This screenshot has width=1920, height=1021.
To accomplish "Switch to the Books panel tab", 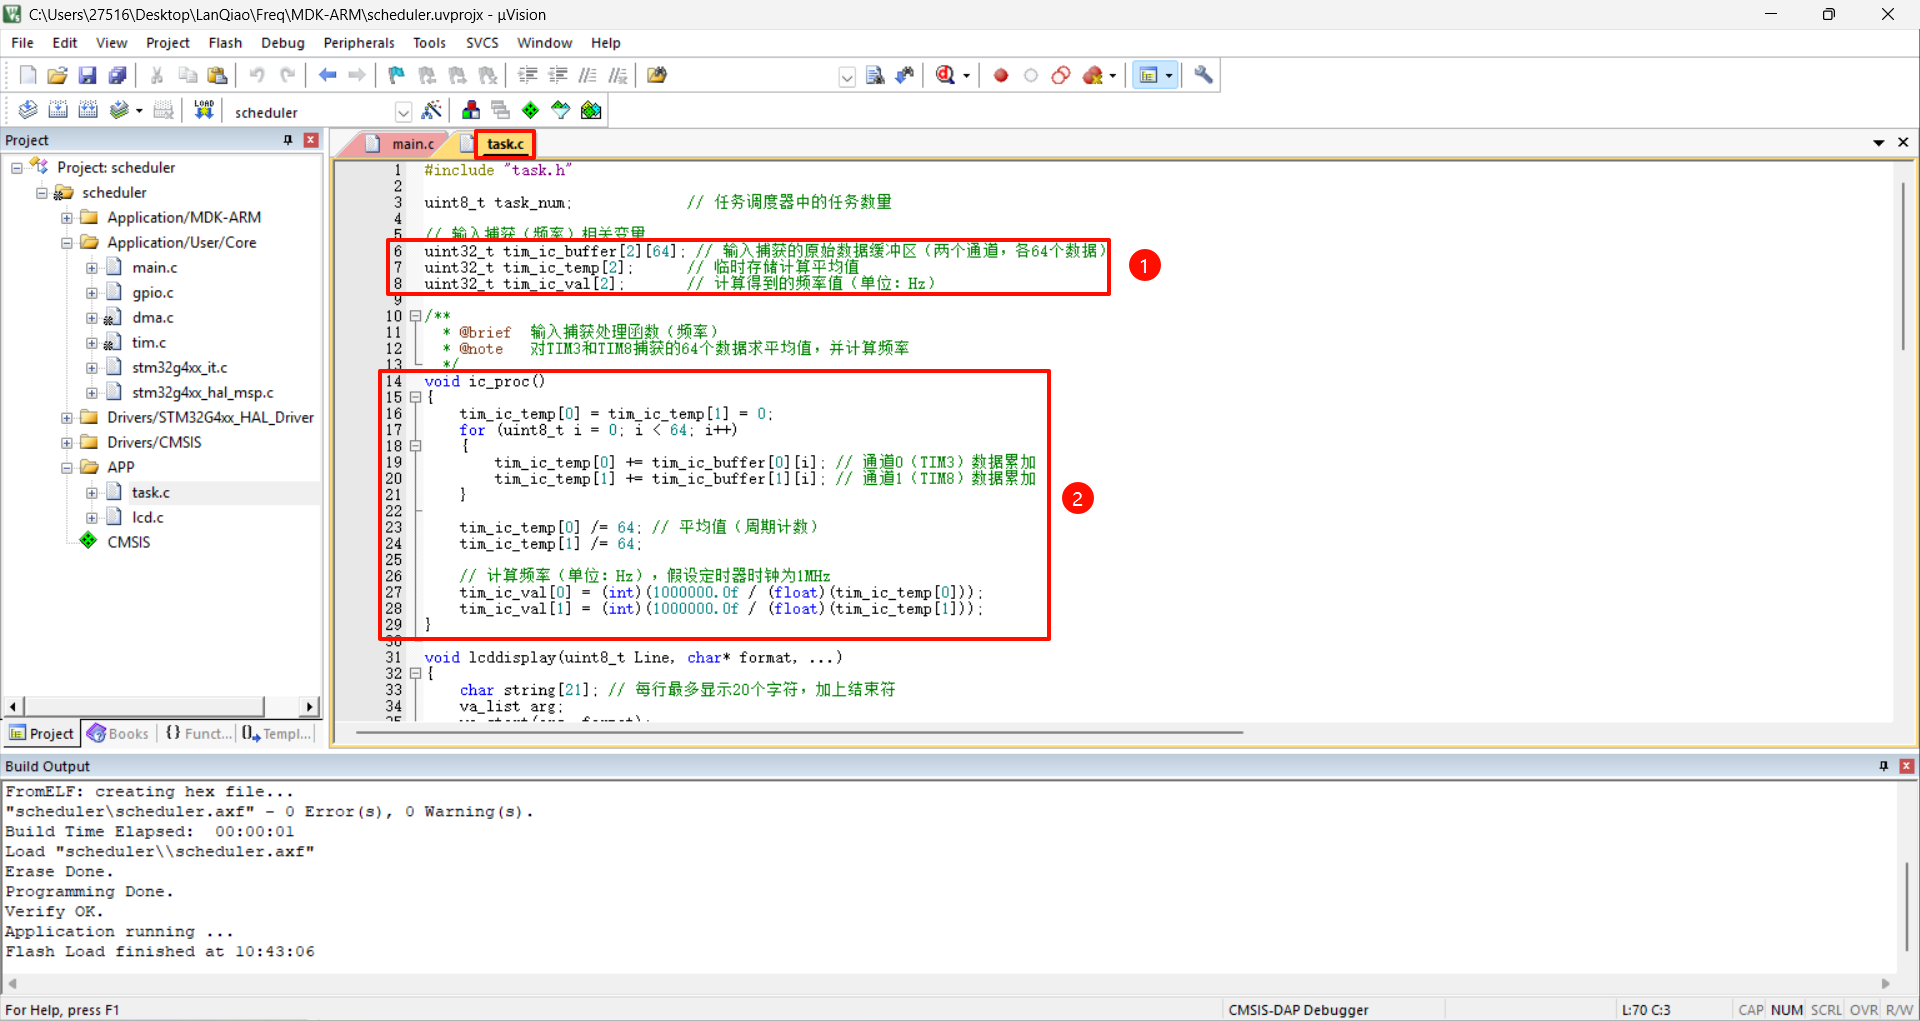I will click(x=118, y=733).
